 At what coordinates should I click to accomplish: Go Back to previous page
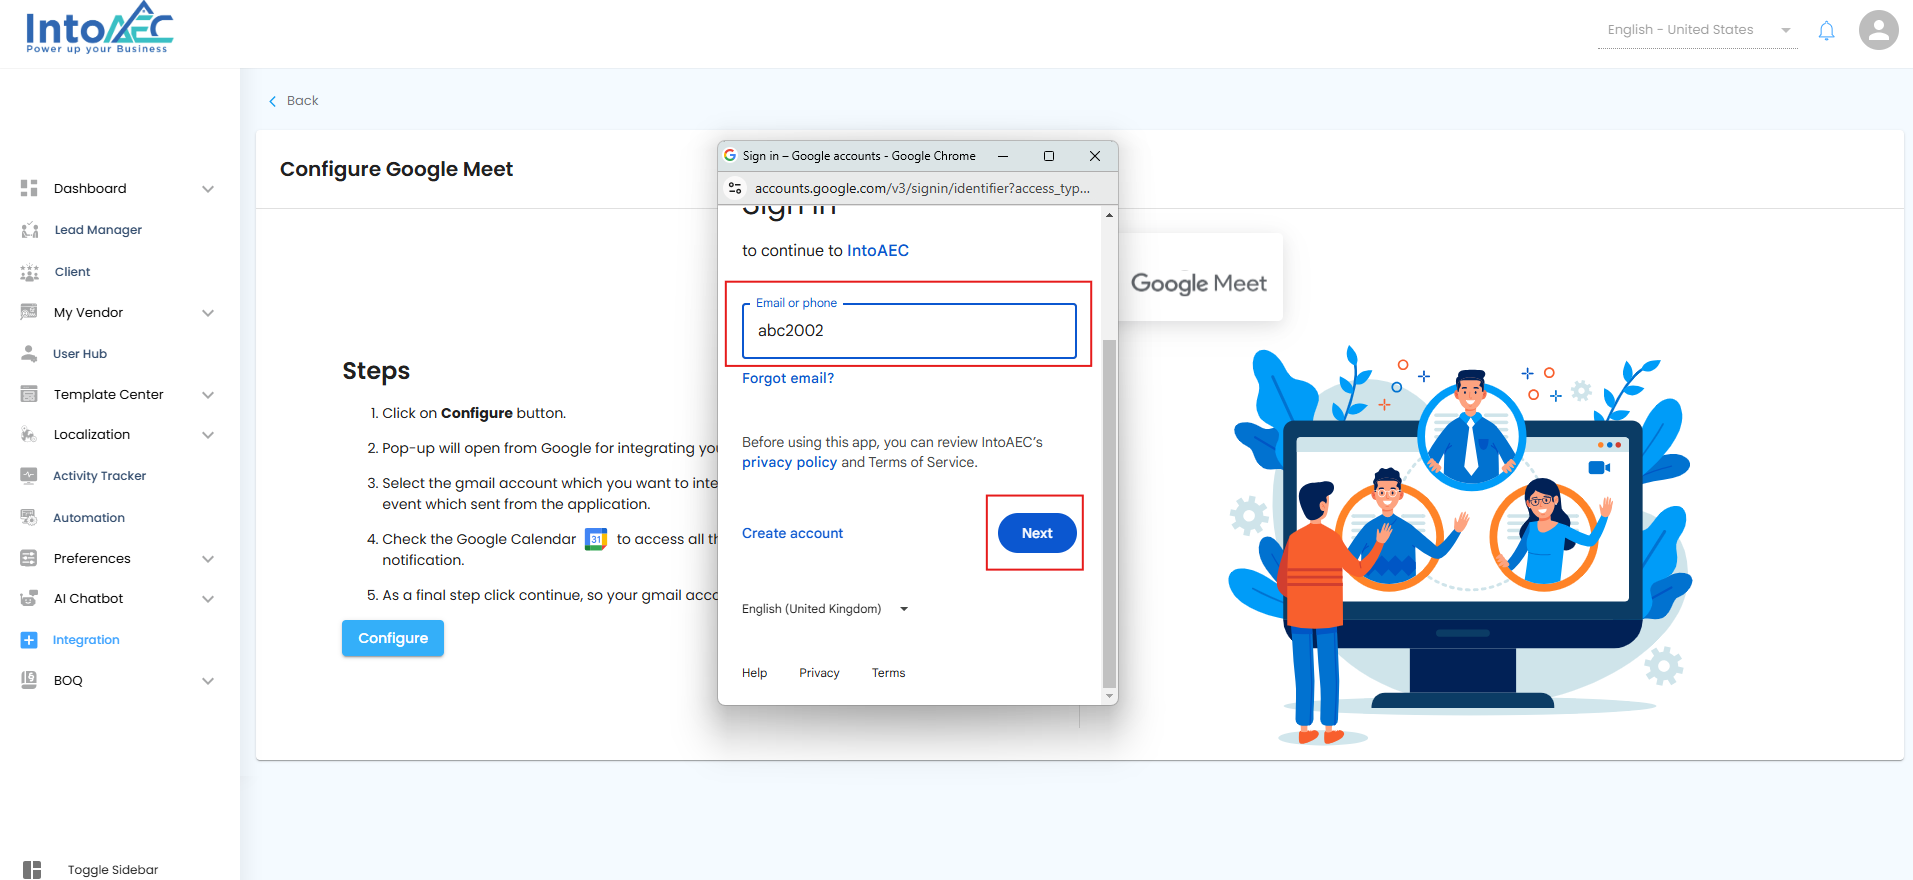tap(293, 101)
